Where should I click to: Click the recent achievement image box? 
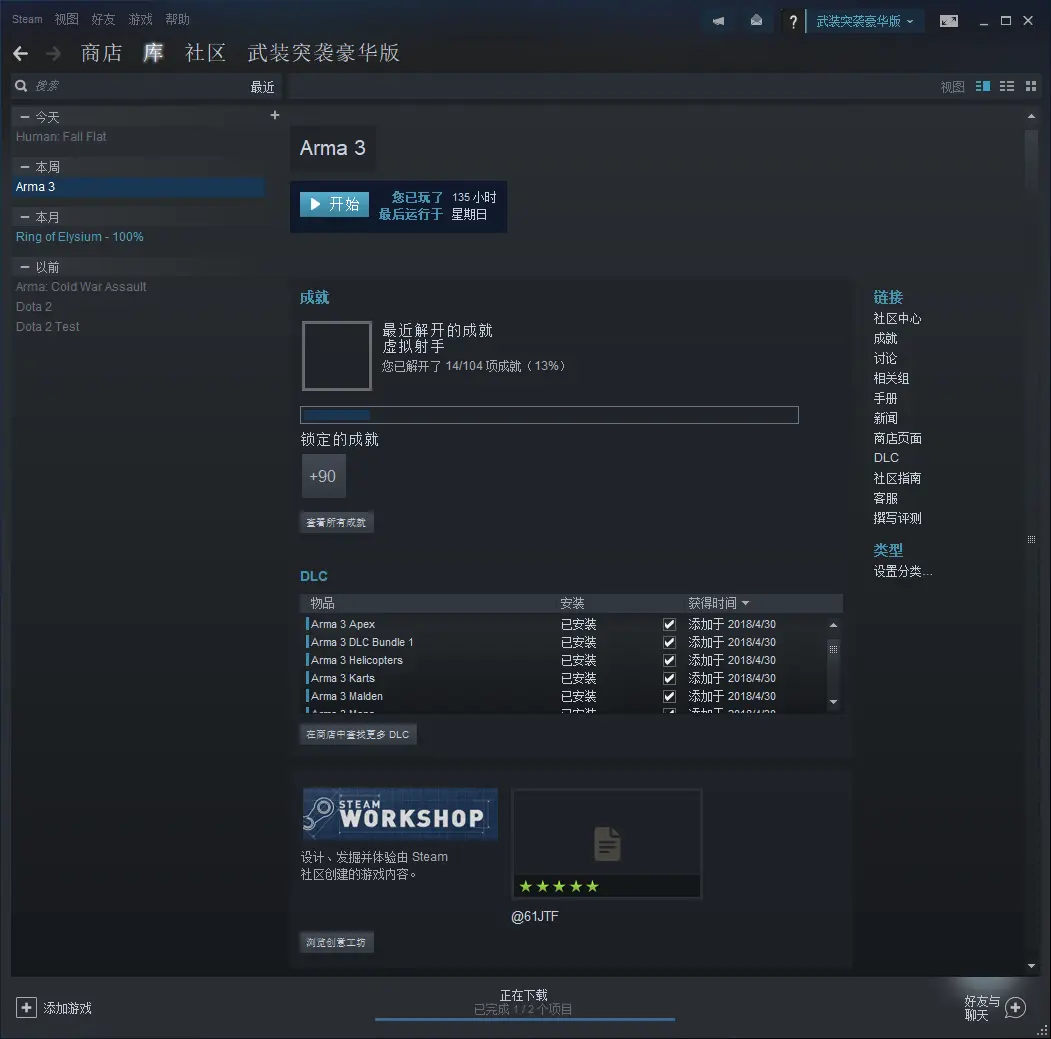336,355
